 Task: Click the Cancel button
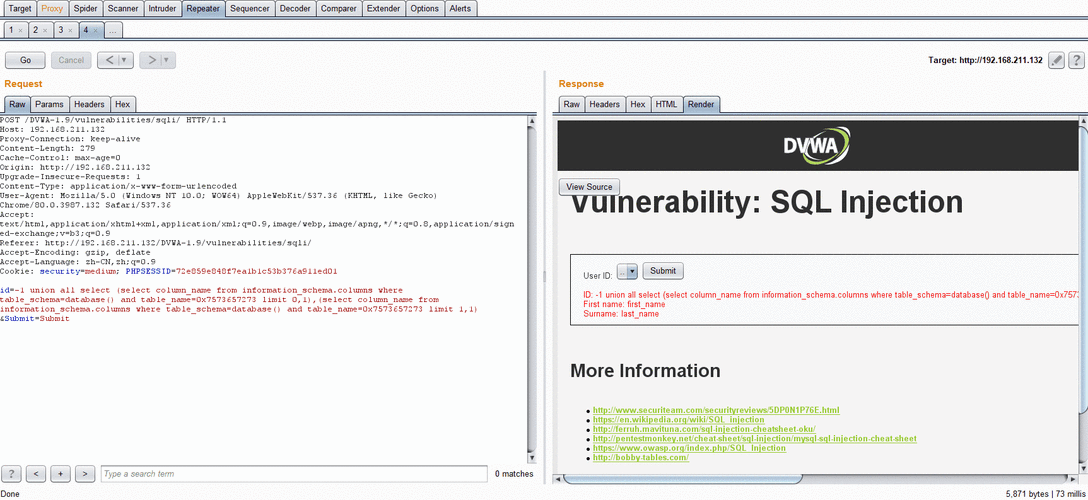click(71, 60)
